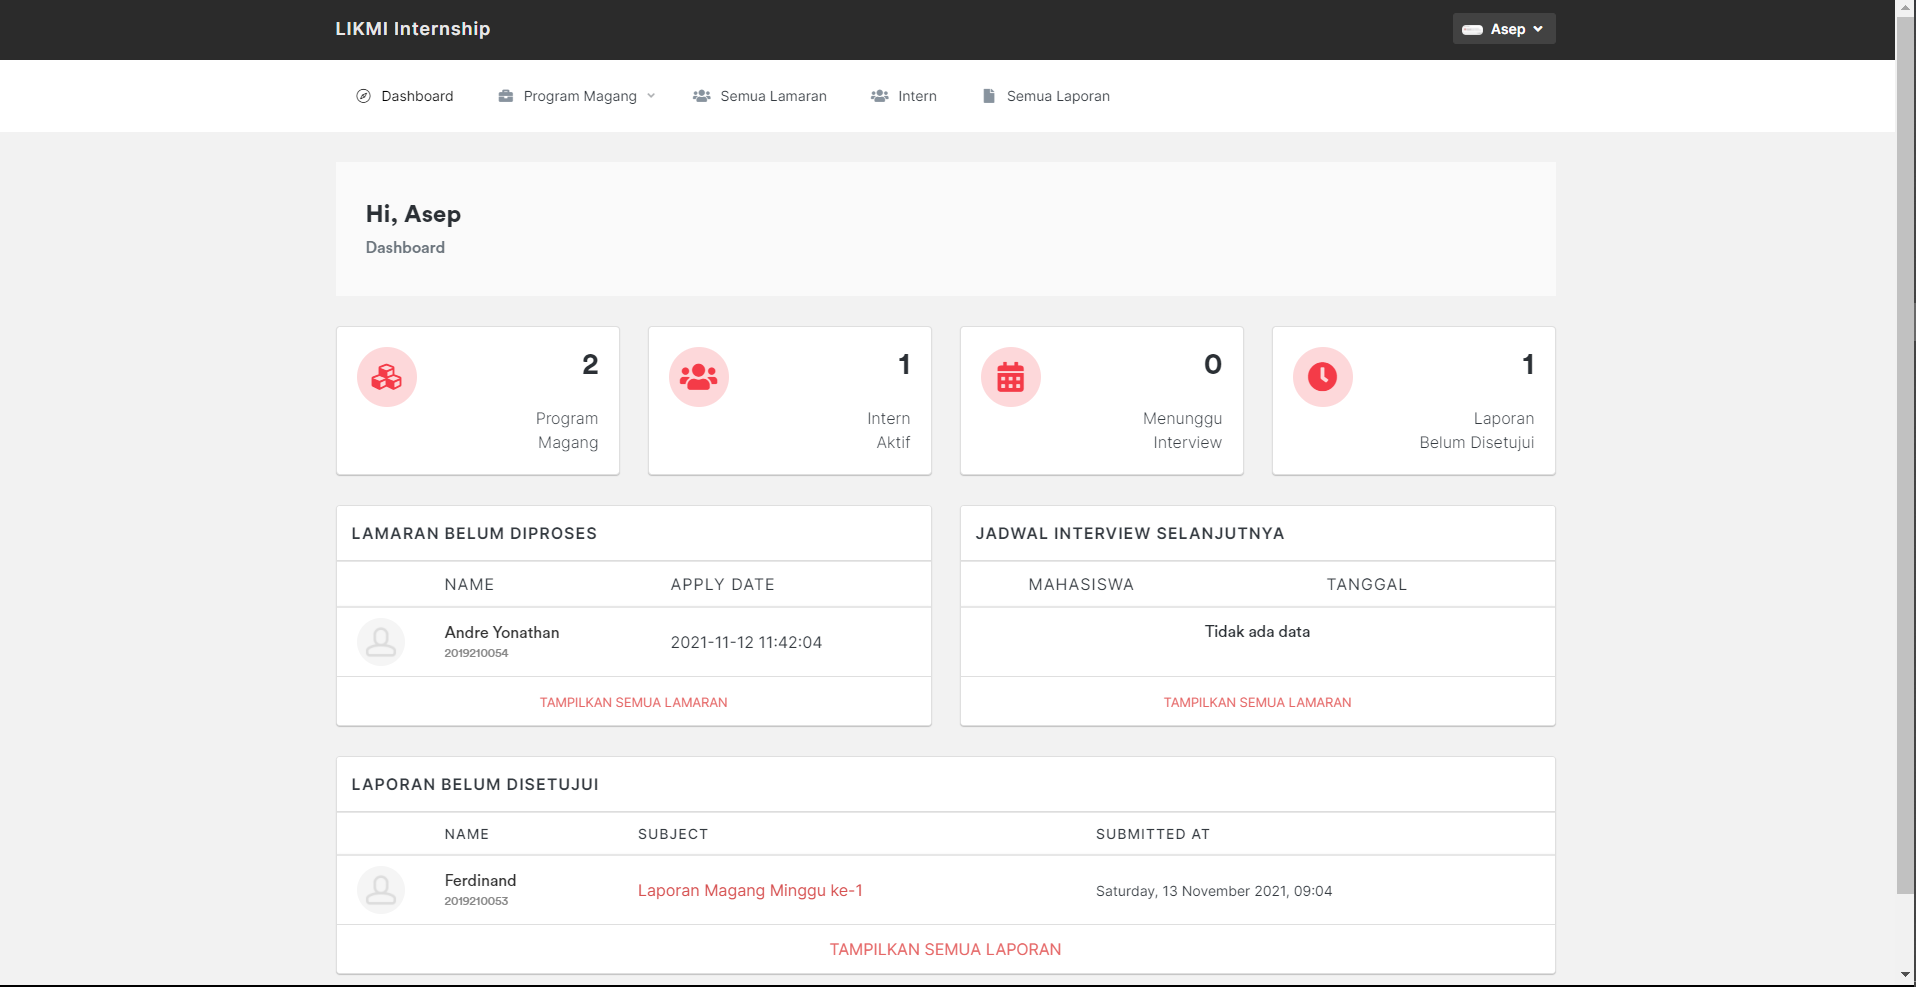This screenshot has width=1916, height=987.
Task: Open Laporan Magang Minggu ke-1 report
Action: (750, 890)
